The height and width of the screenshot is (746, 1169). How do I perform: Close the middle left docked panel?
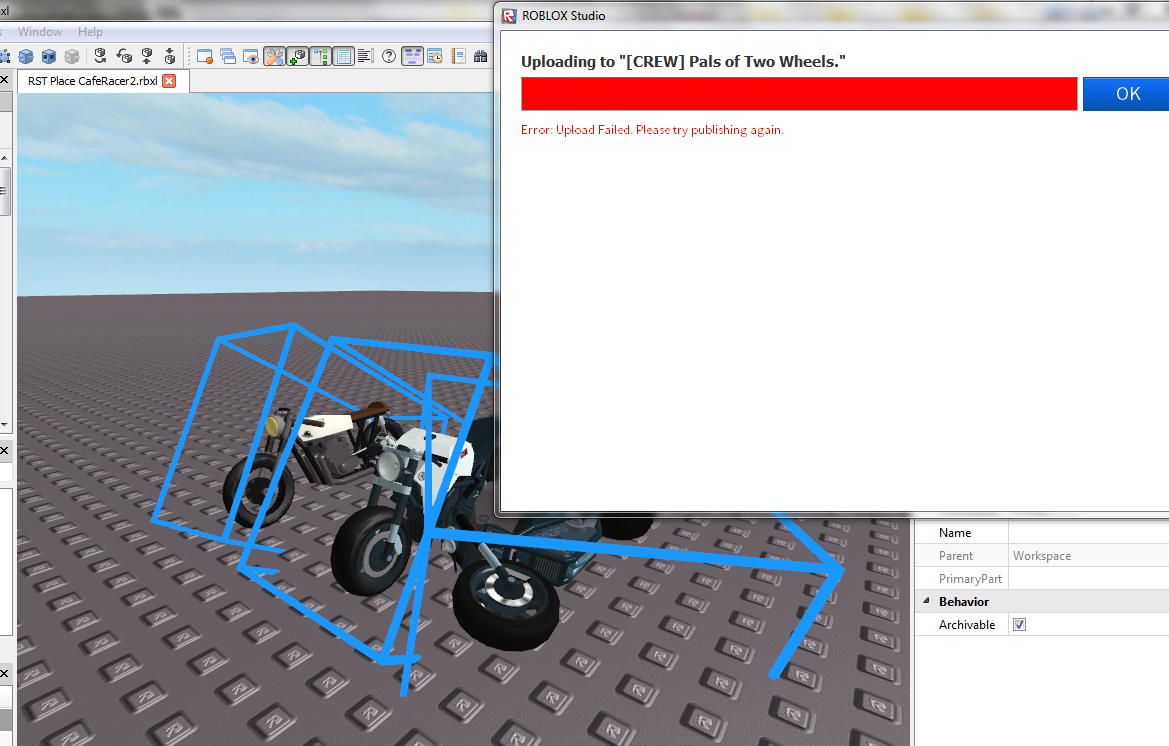coord(4,451)
